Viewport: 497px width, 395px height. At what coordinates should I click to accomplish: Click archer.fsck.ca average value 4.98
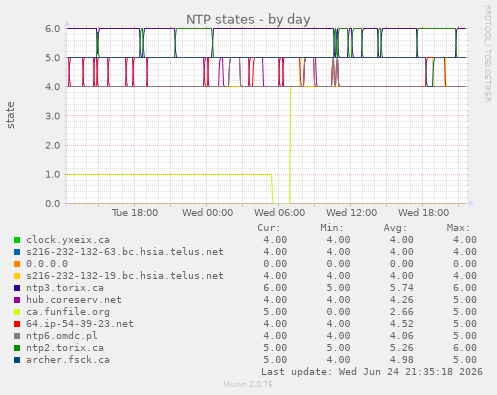402,360
